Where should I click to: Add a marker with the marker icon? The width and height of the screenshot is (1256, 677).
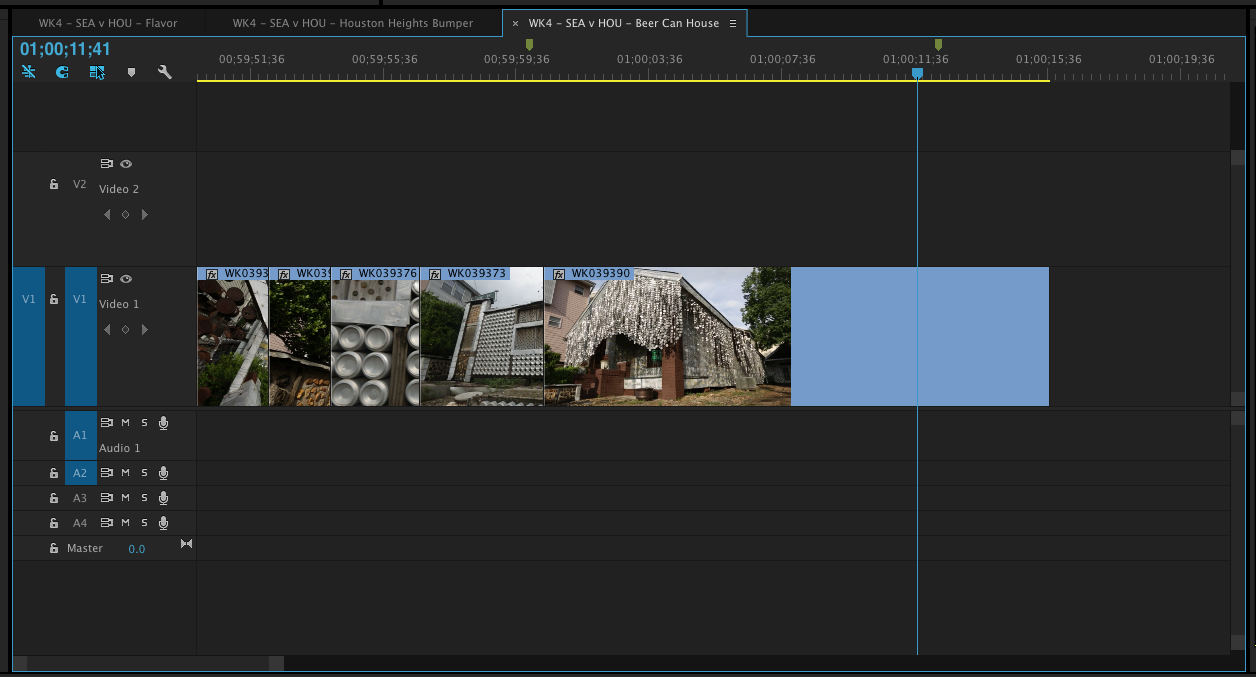[x=131, y=72]
